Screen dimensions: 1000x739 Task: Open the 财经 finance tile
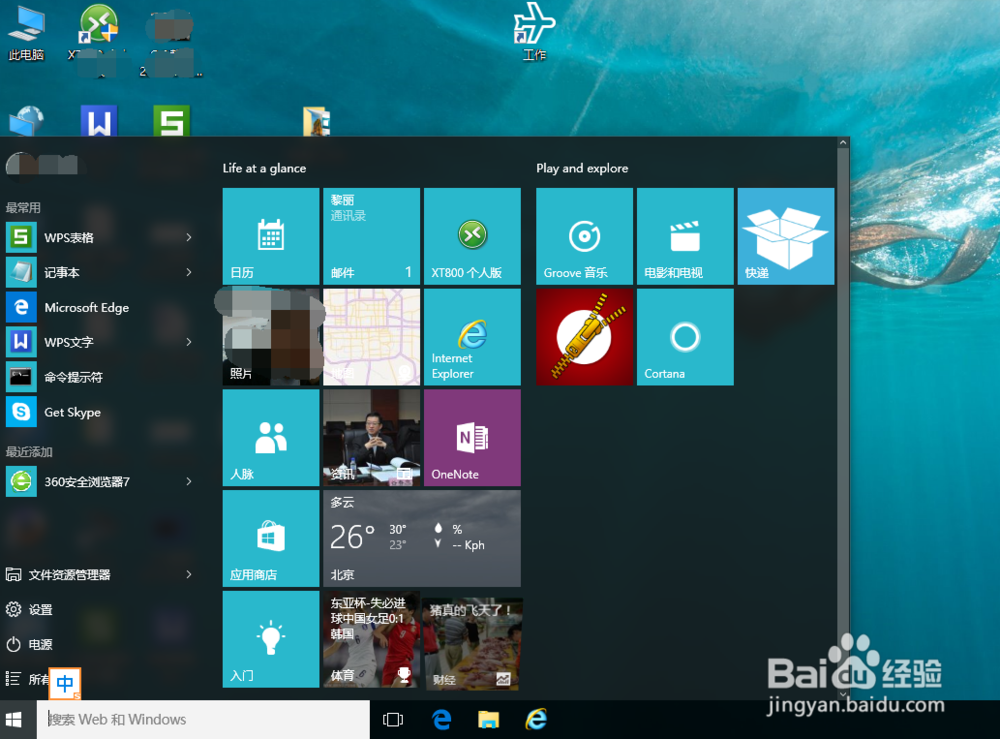pos(472,643)
